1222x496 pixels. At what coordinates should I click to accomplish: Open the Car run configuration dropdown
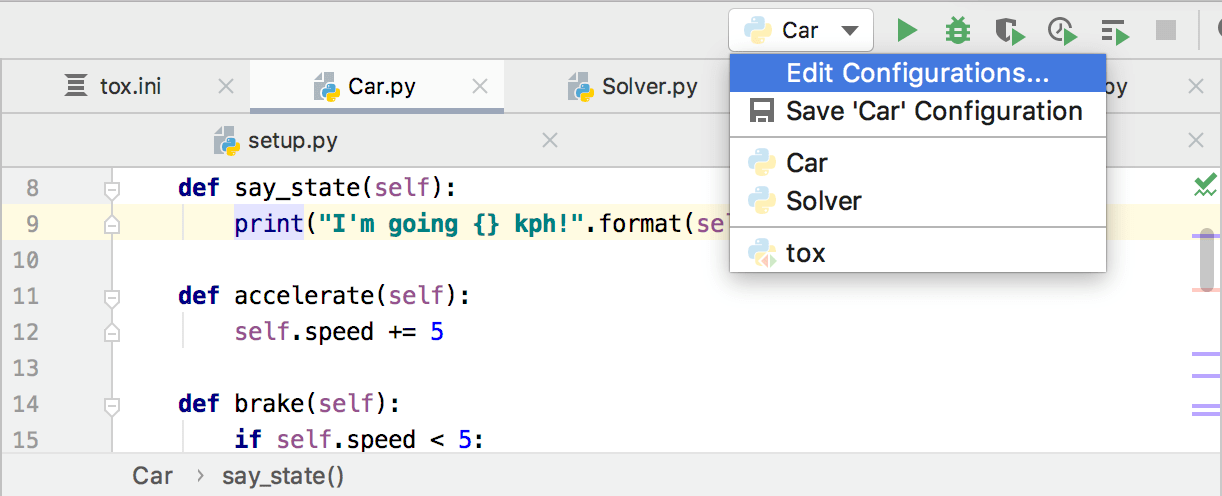801,31
